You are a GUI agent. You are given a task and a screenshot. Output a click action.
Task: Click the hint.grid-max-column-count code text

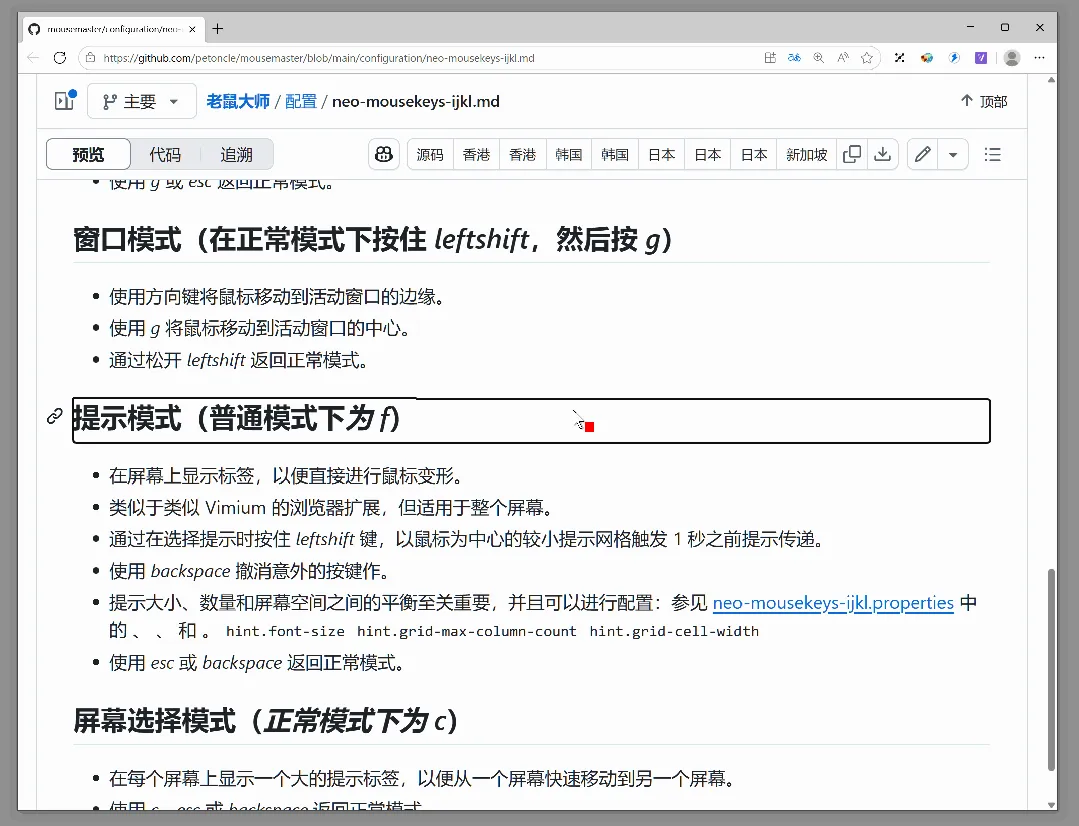click(x=467, y=631)
